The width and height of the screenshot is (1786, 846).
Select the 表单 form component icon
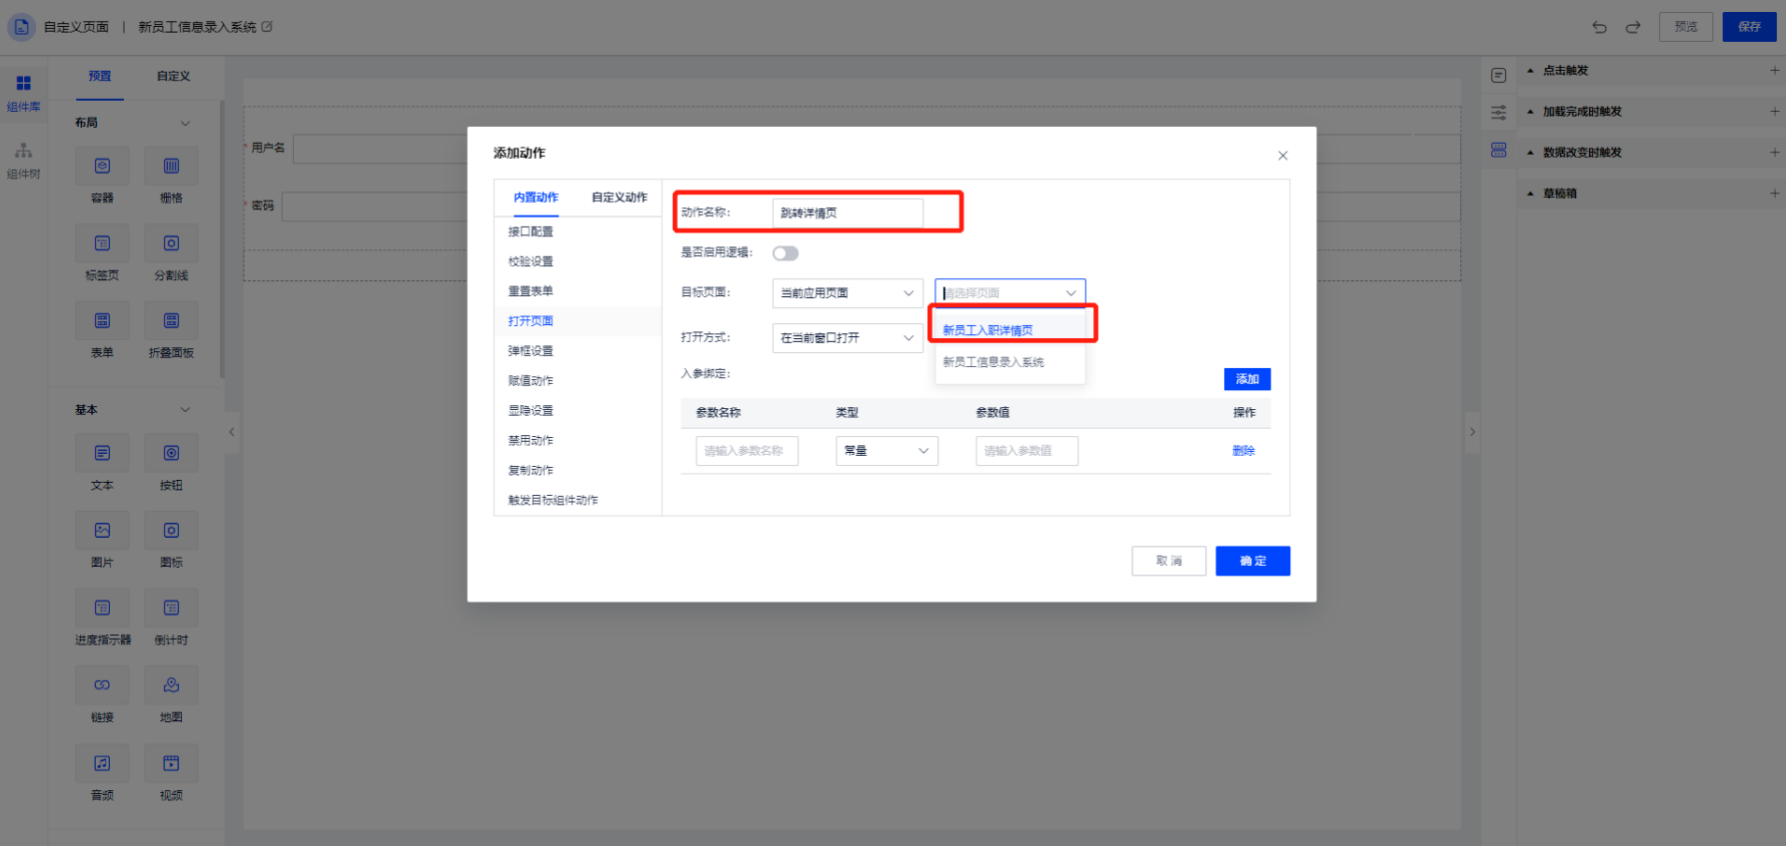pos(102,321)
